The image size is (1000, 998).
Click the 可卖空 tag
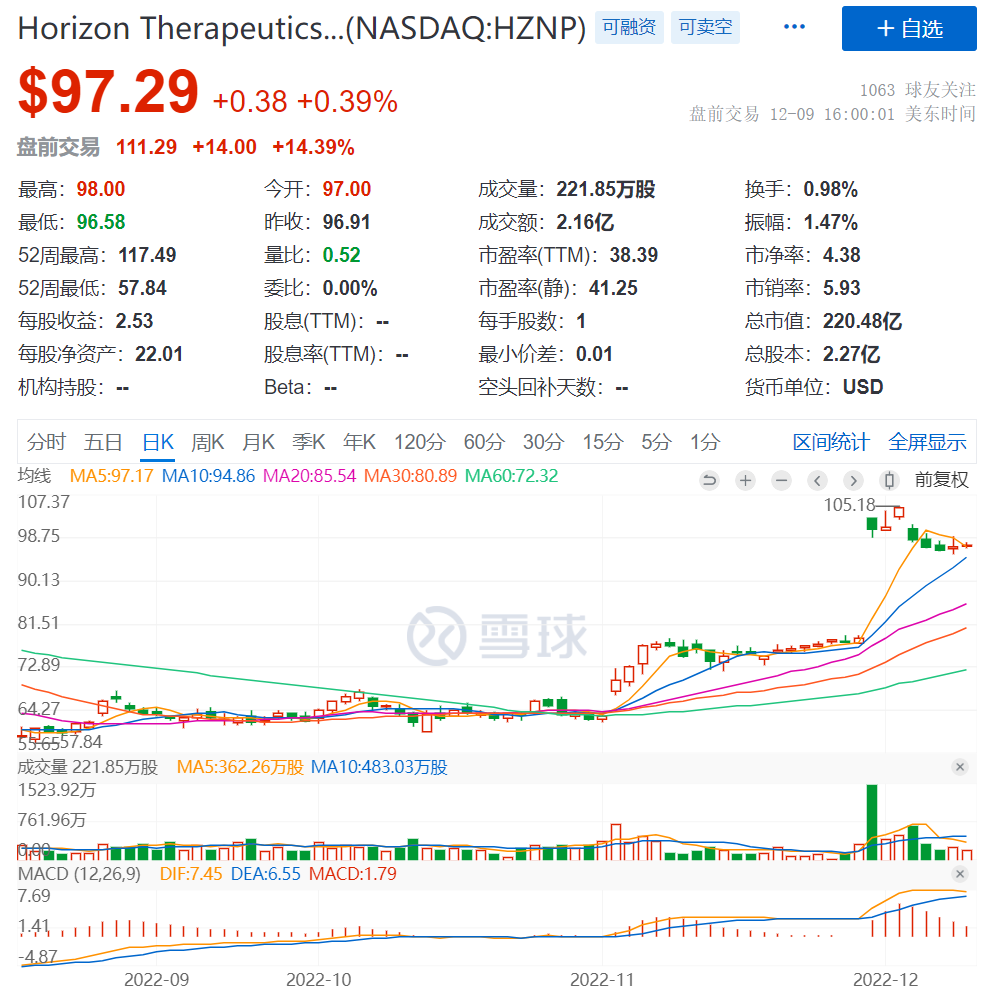click(x=705, y=27)
